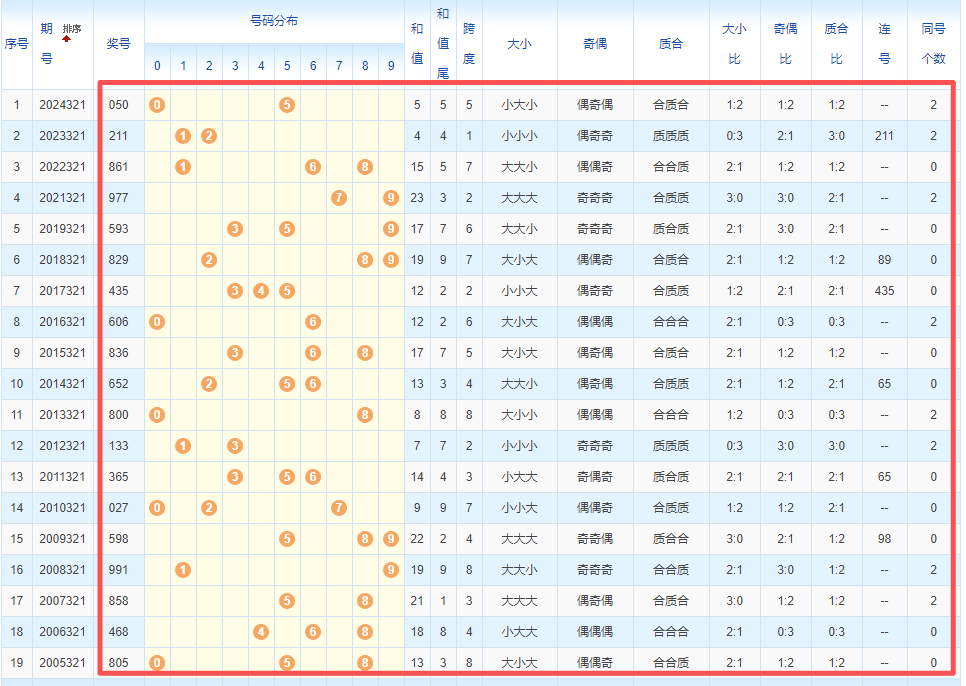
Task: Click orange ball 7 in row 2010321
Action: tap(339, 508)
